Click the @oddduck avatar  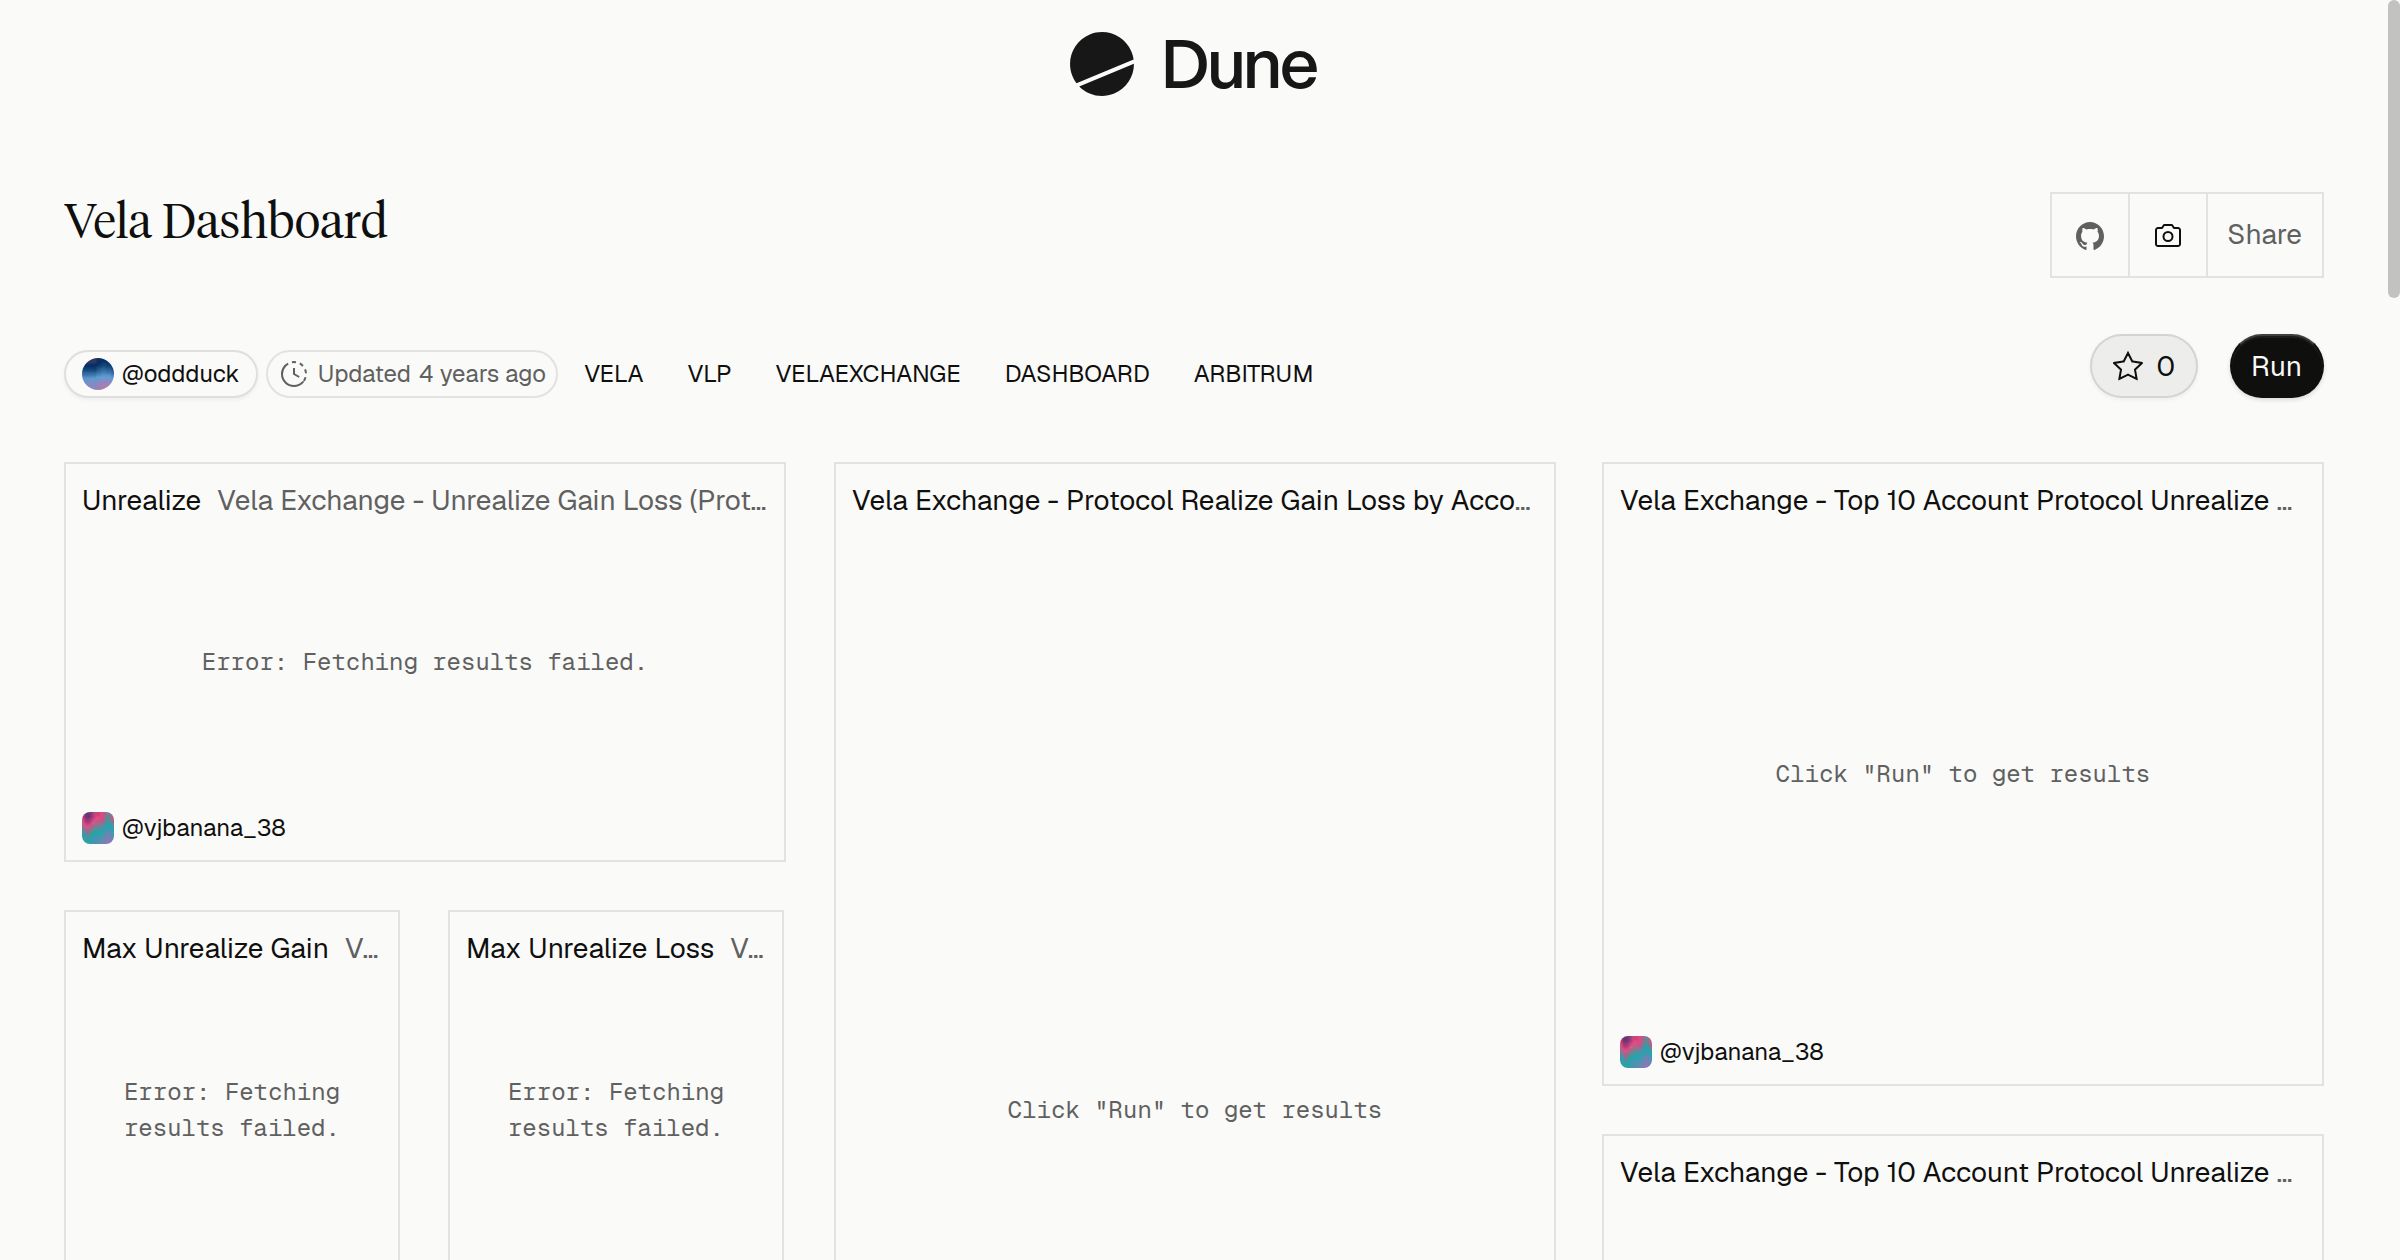point(98,374)
